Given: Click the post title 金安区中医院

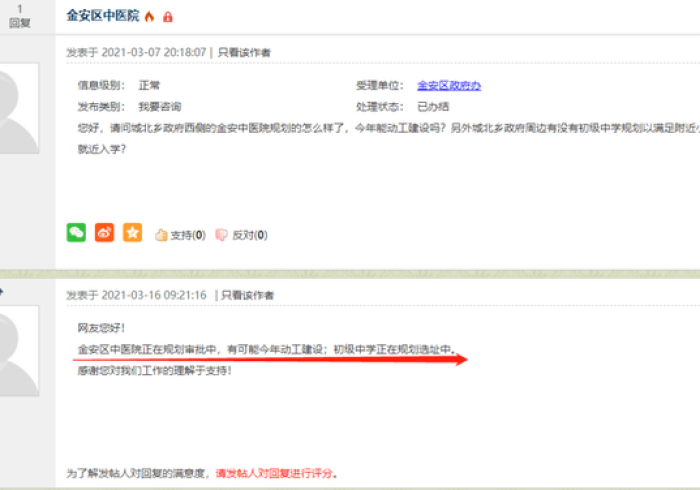Looking at the screenshot, I should click(103, 16).
